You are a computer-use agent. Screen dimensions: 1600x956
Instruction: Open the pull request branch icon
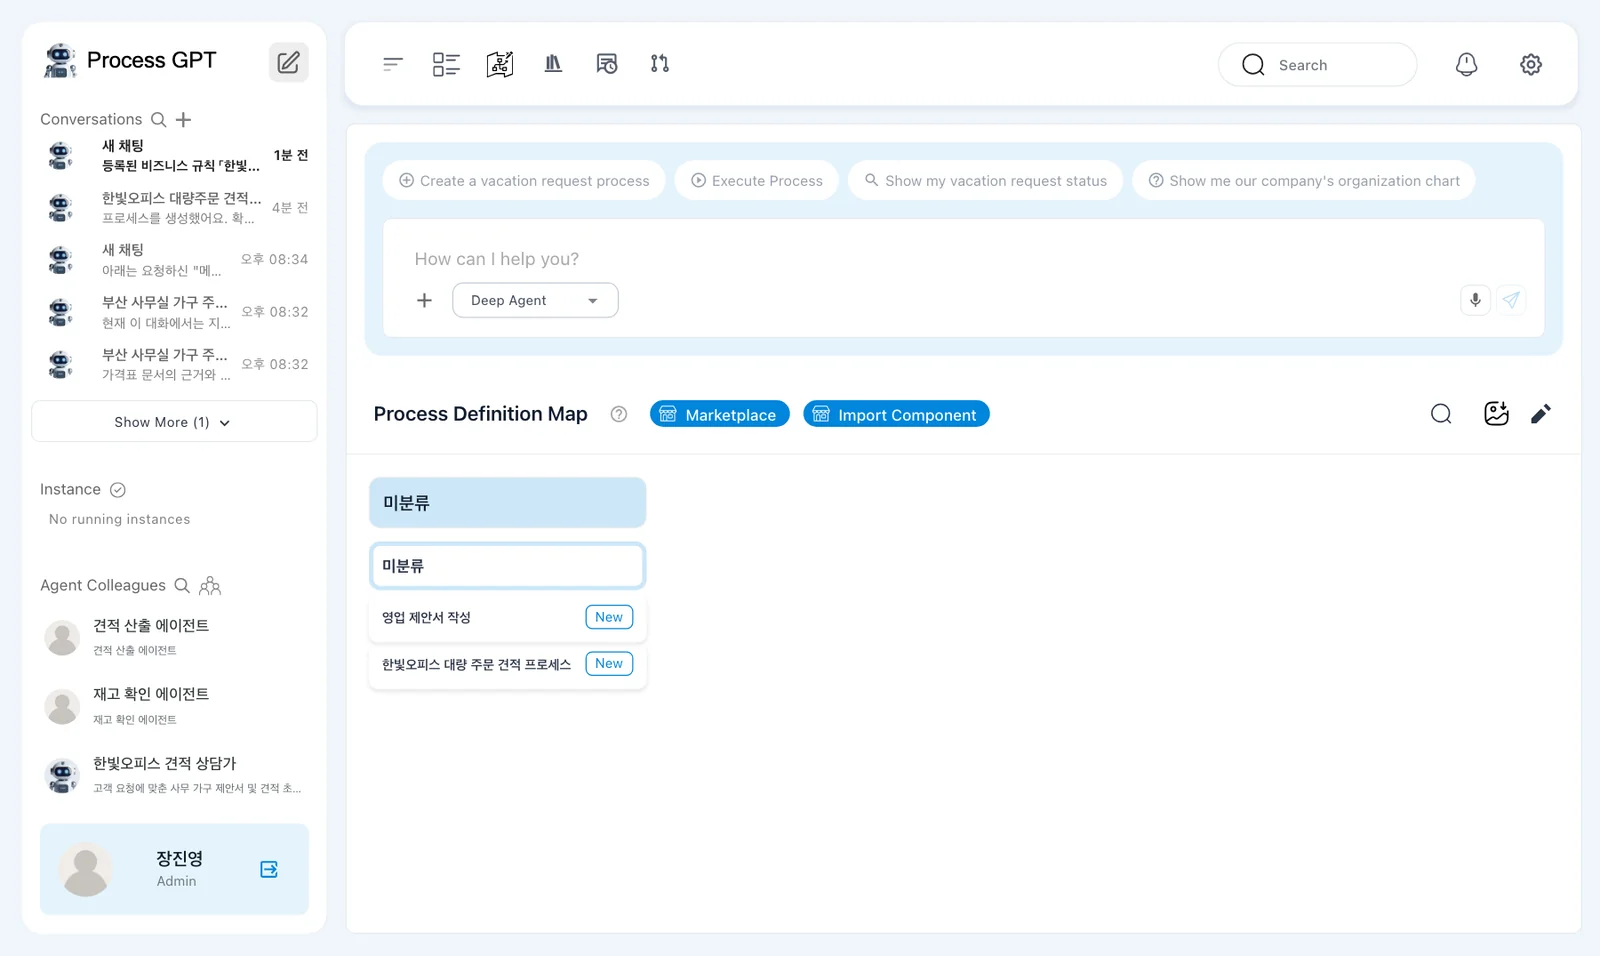pos(660,64)
